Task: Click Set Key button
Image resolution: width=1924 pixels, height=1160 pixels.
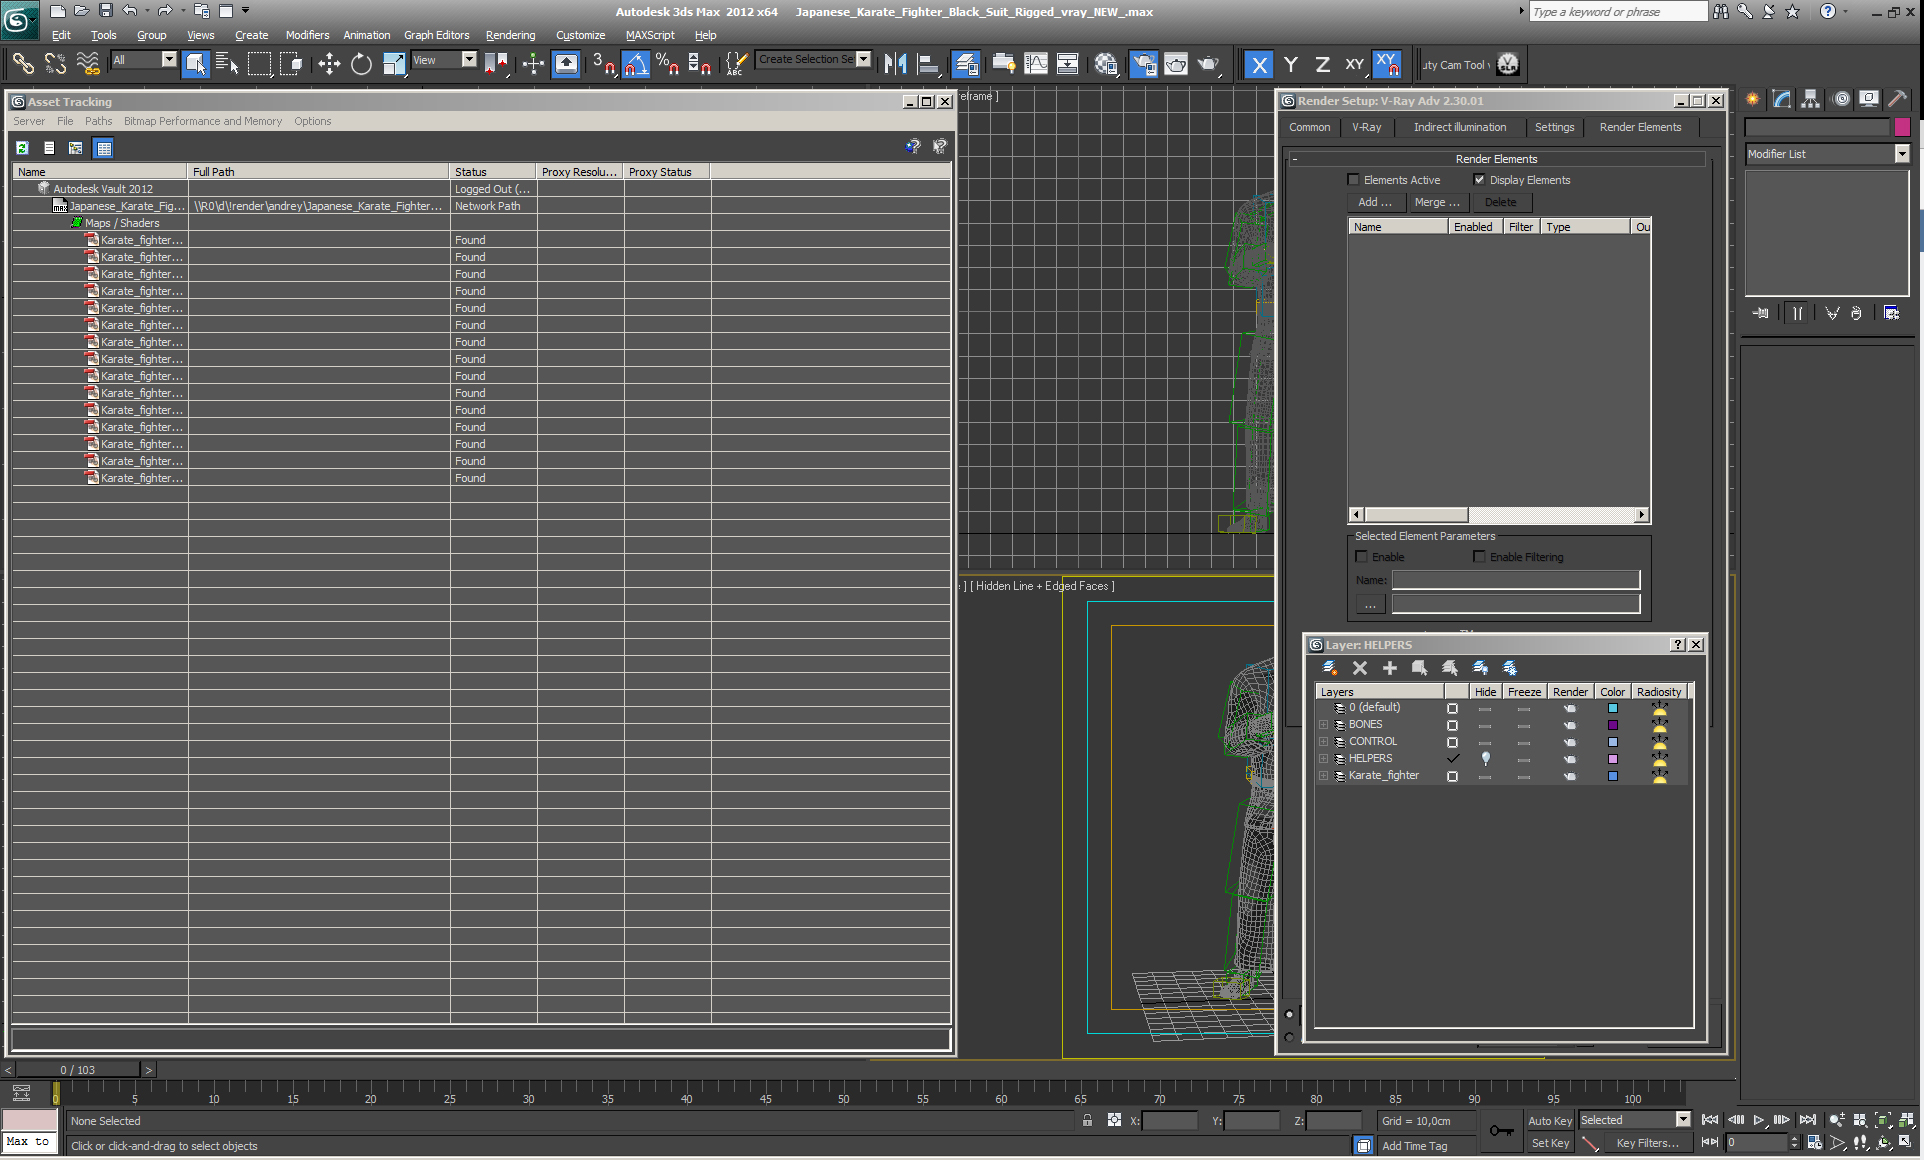Action: click(1550, 1143)
